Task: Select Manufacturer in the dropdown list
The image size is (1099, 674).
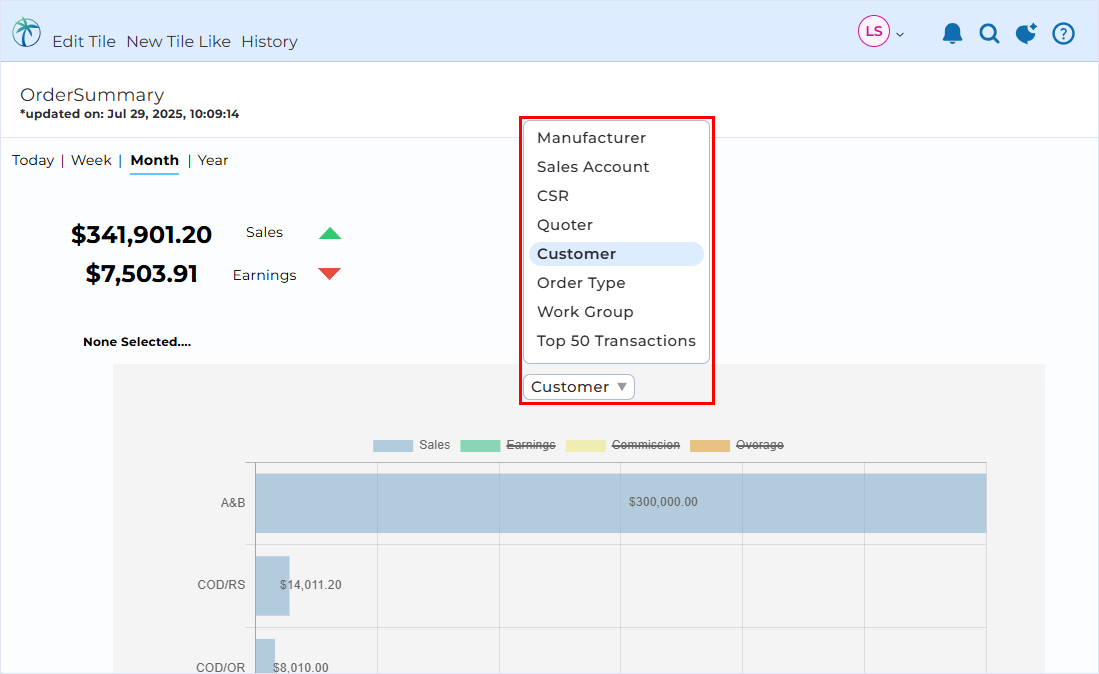Action: pyautogui.click(x=616, y=138)
